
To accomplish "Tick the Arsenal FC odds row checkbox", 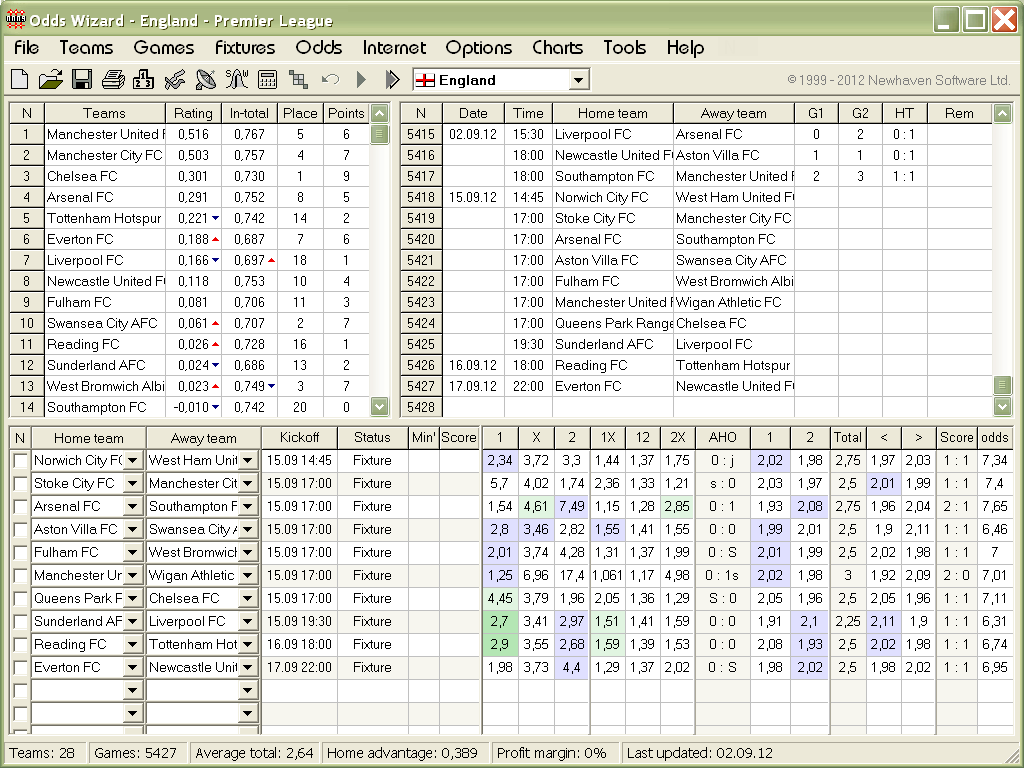I will [21, 507].
